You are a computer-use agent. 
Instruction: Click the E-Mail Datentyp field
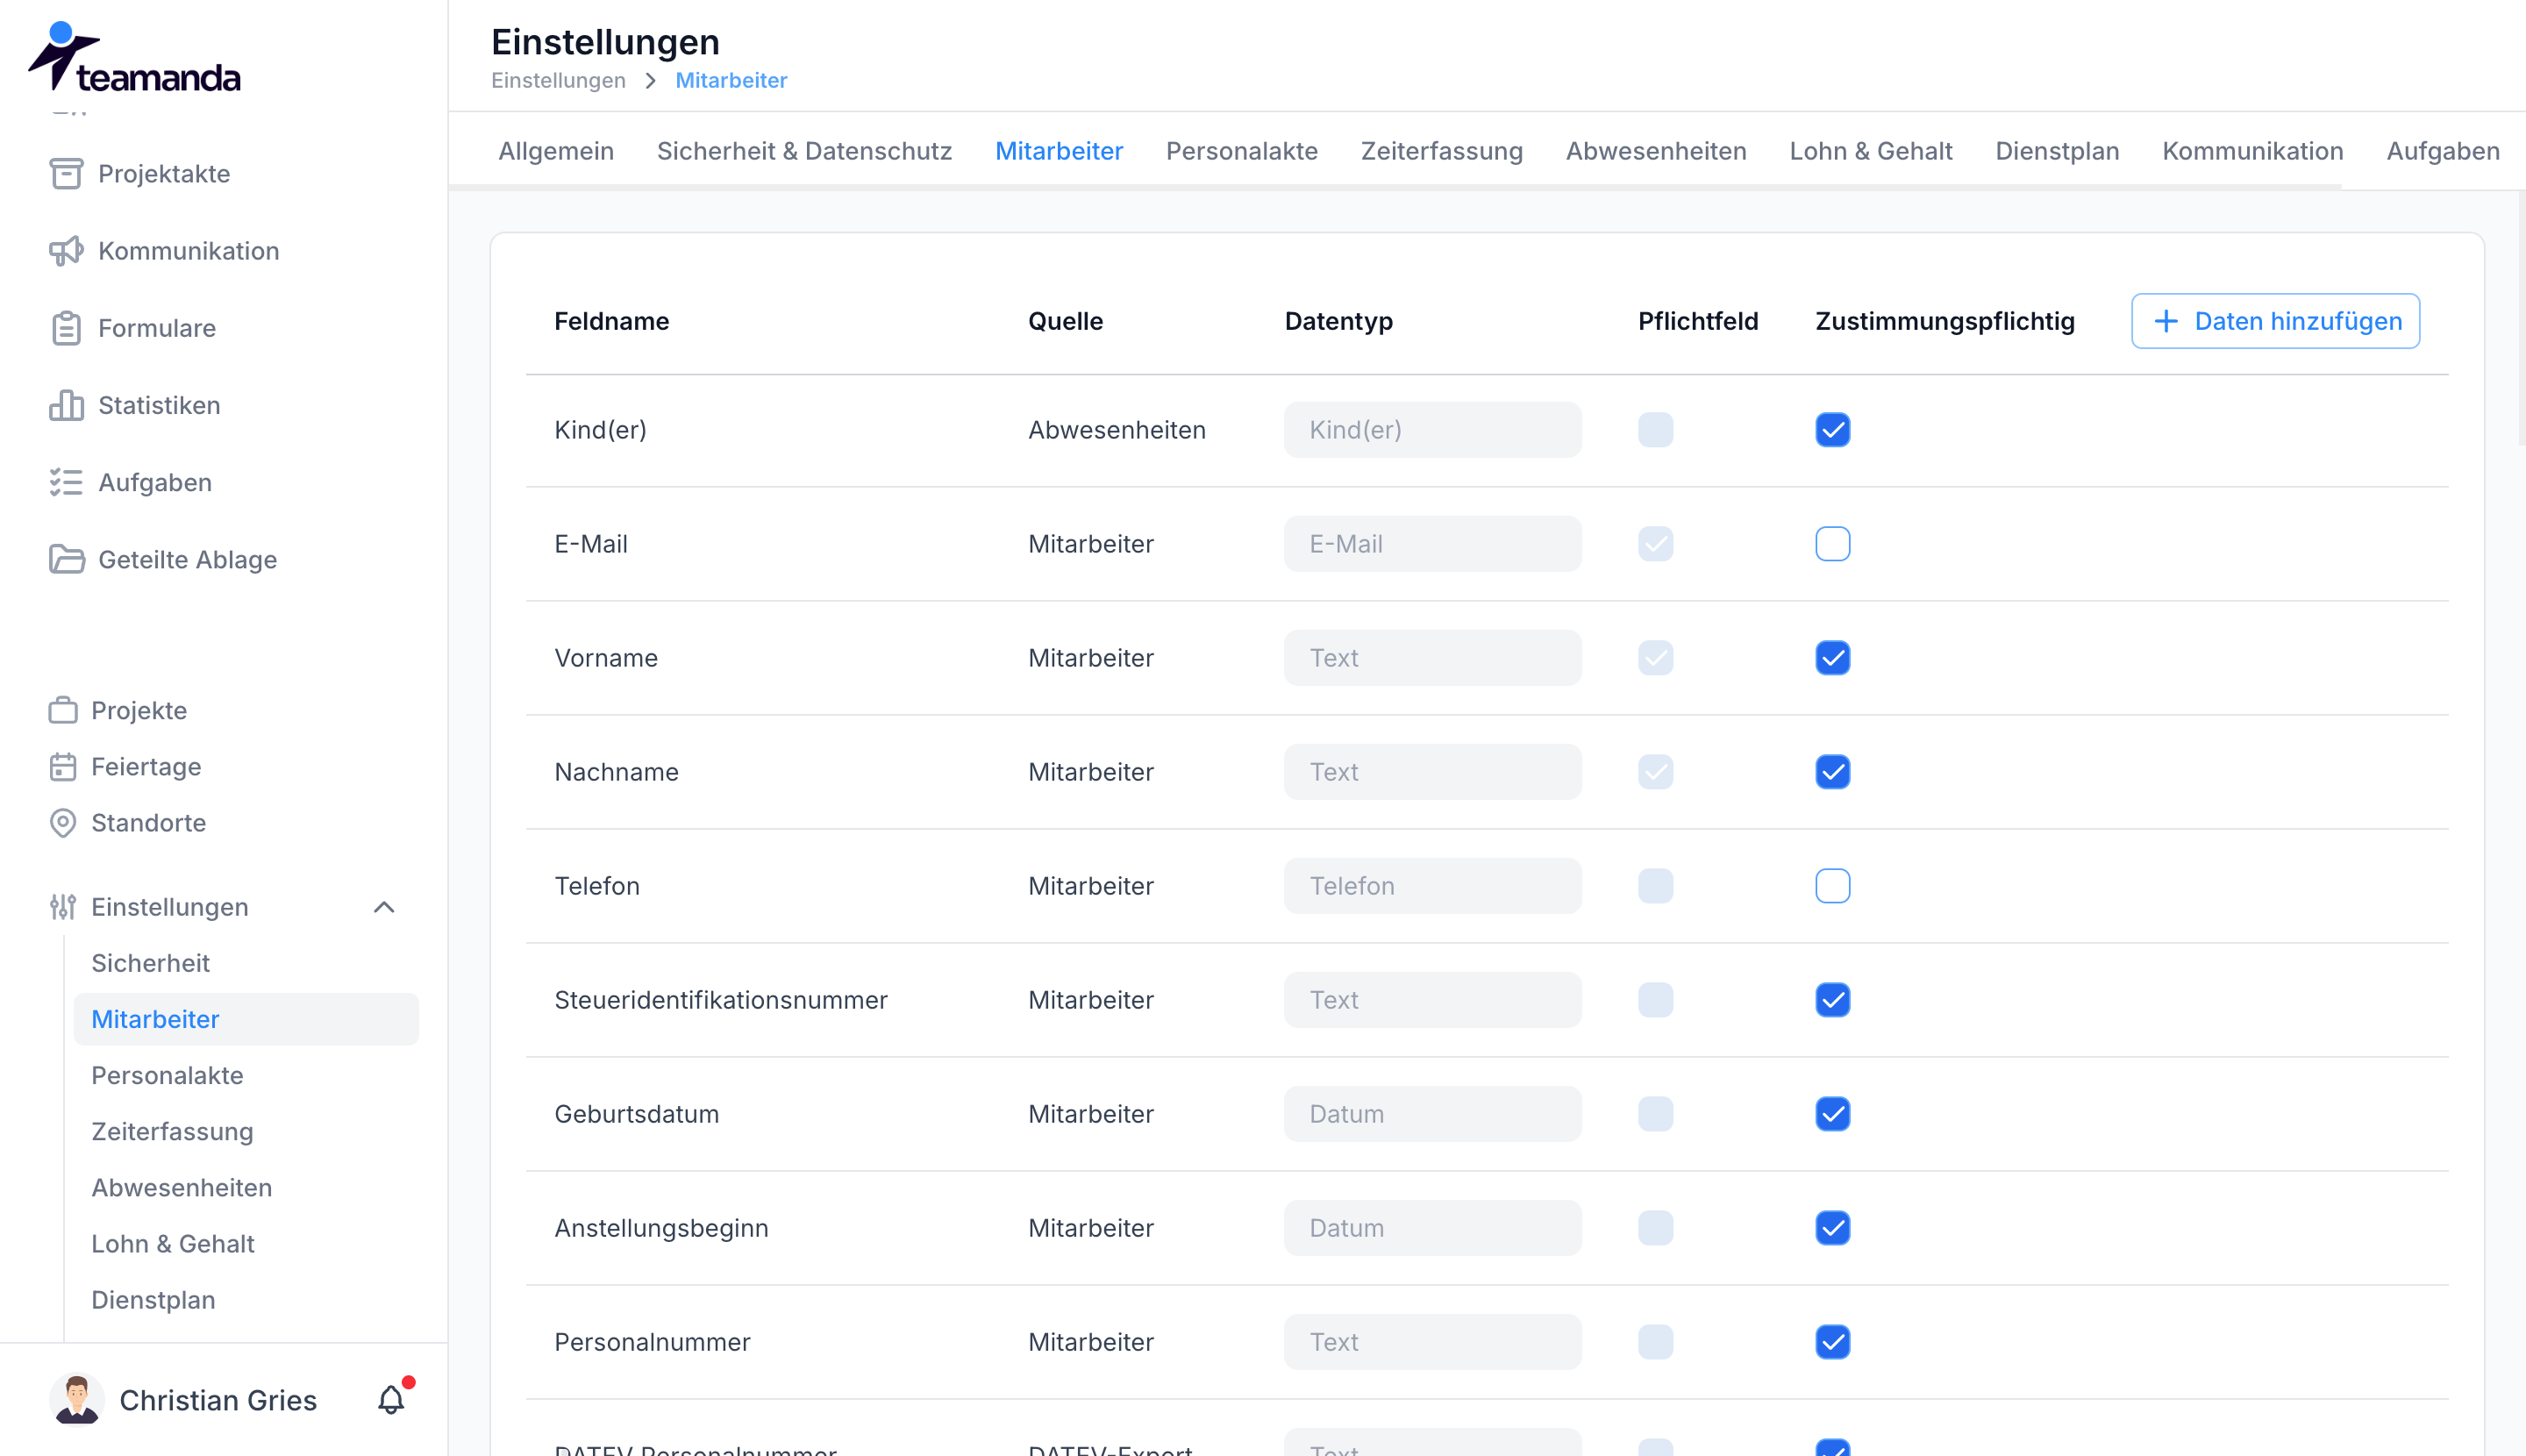click(x=1432, y=543)
